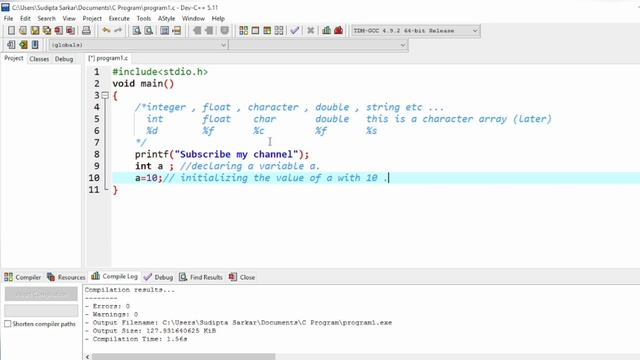
Task: Open the View menu
Action: click(69, 18)
